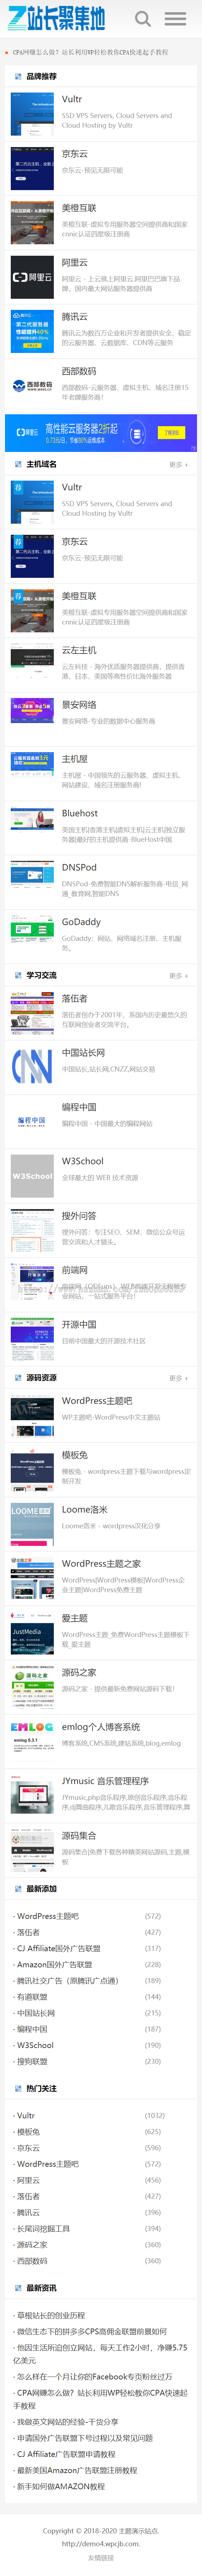Screen dimensions: 202x2576
Task: Open the 中国站长网 logo thumbnail
Action: (32, 1067)
